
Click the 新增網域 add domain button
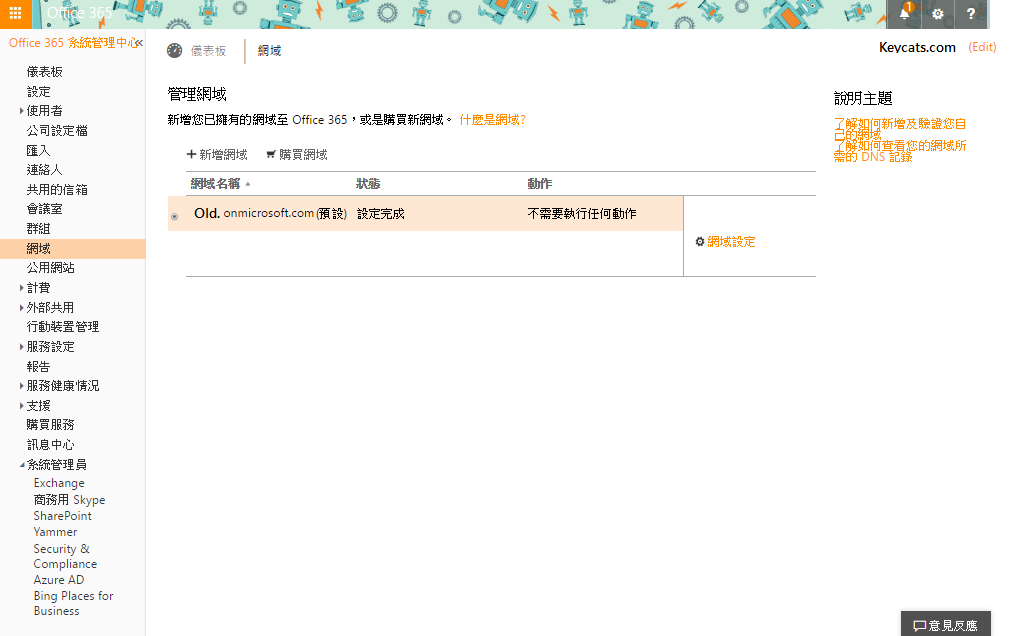tap(217, 155)
